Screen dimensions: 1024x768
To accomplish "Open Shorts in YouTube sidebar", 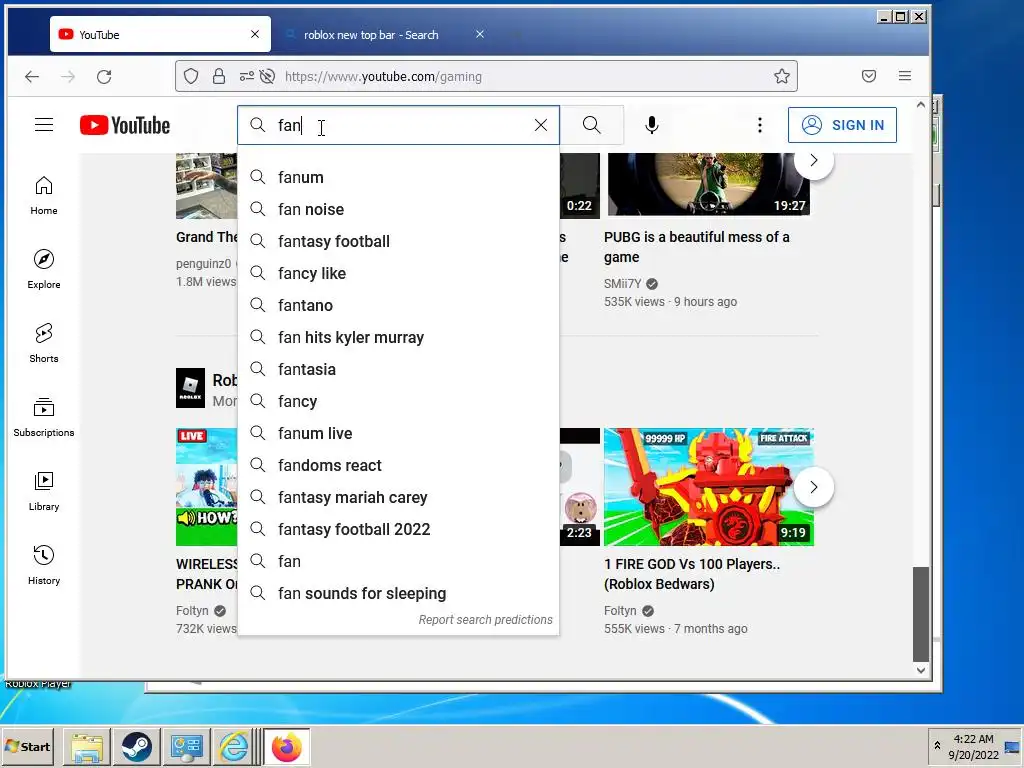I will [44, 343].
